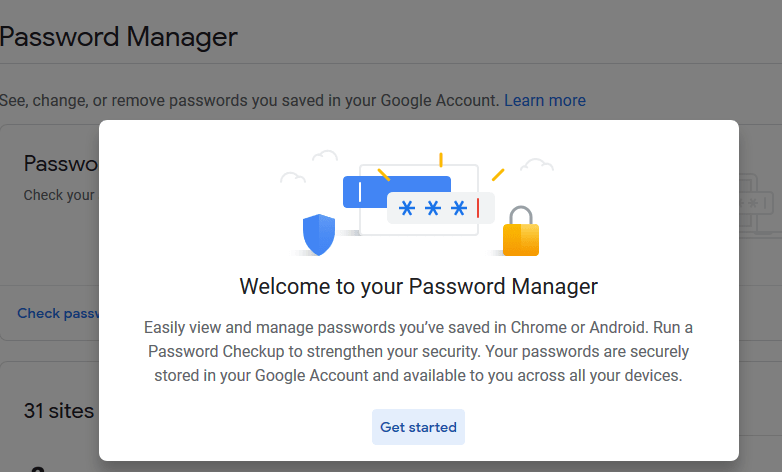Click the asterisks password field graphic
This screenshot has width=782, height=472.
(x=433, y=208)
